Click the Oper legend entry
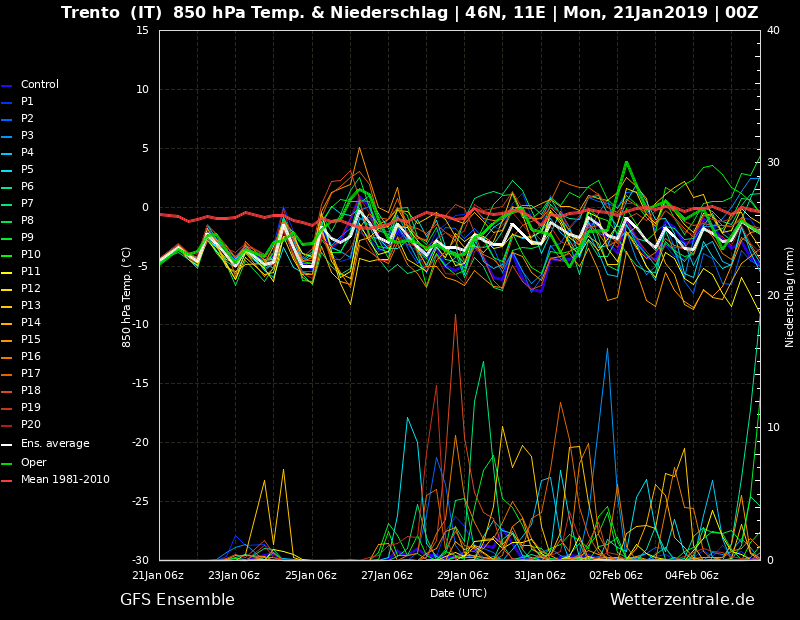Viewport: 800px width, 620px height. pos(24,462)
